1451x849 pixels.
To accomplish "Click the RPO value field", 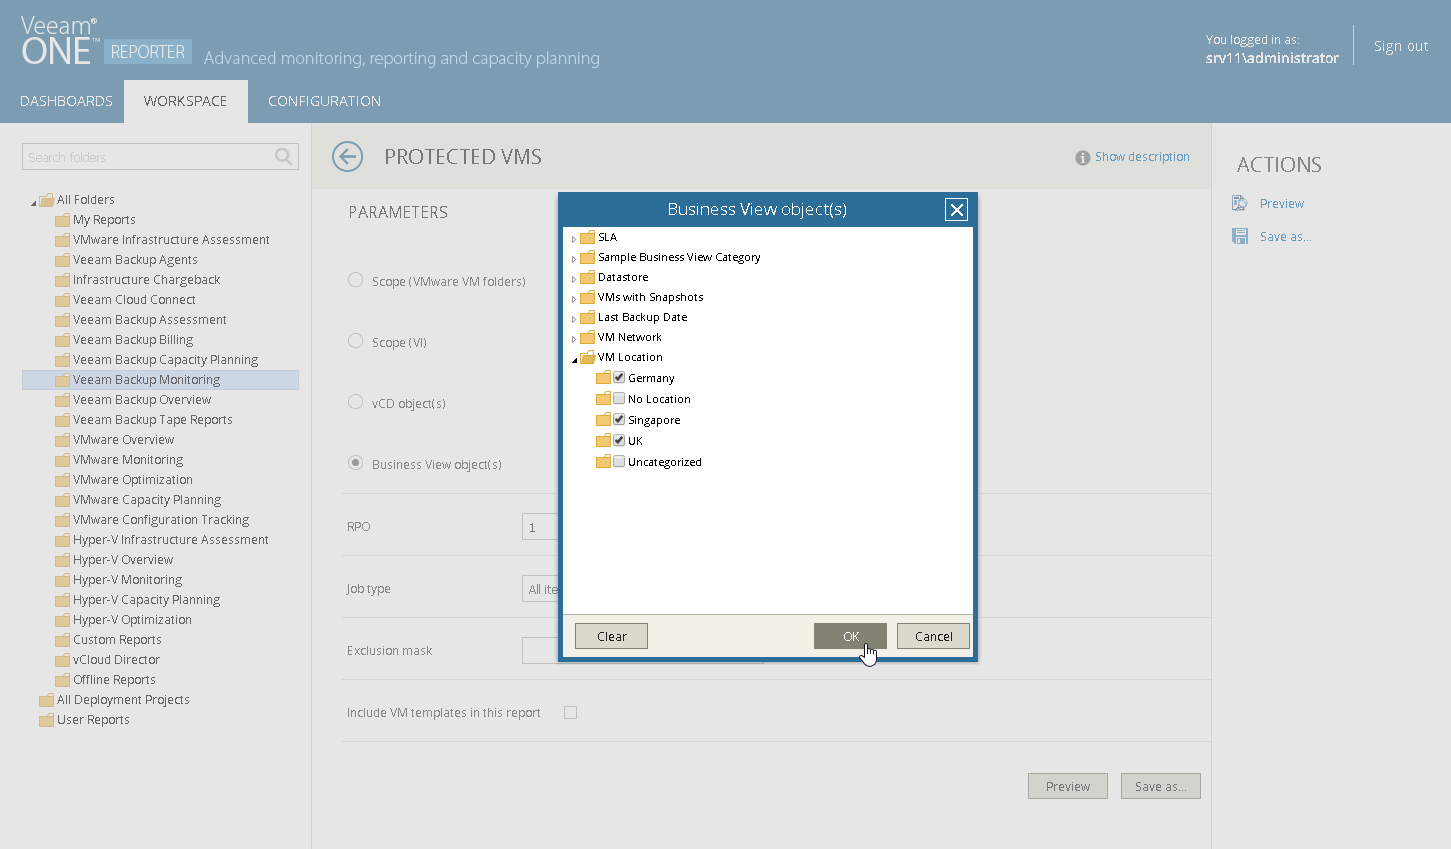I will pyautogui.click(x=540, y=527).
